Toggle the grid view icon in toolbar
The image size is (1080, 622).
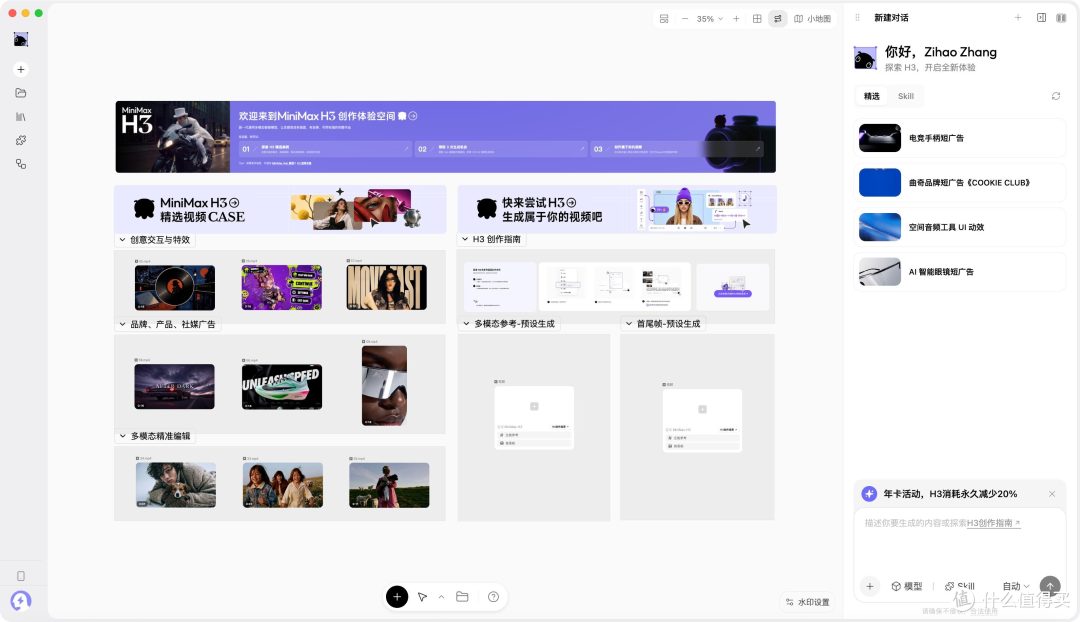[757, 19]
